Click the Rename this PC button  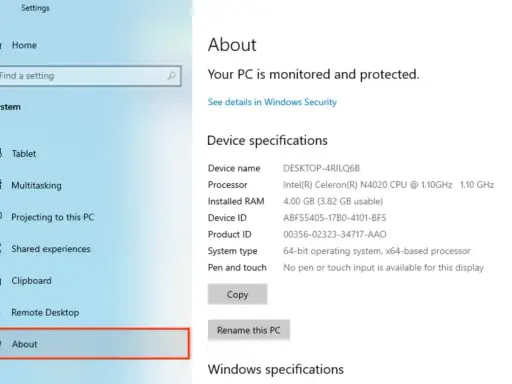click(249, 330)
